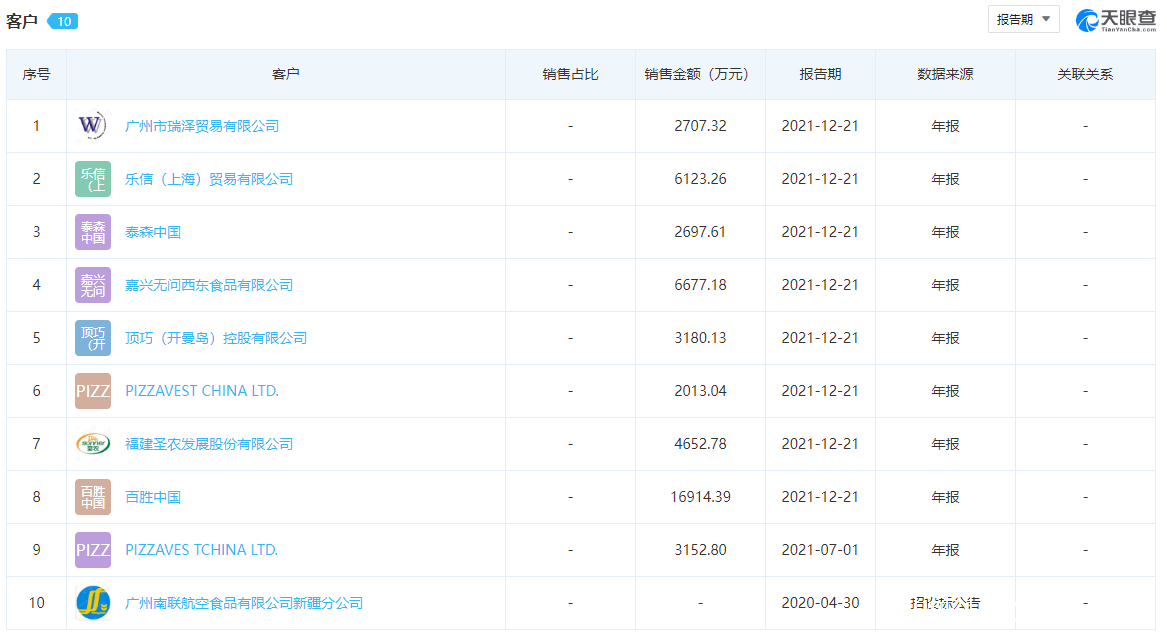Open 乐信（上海）贸易有限公司 link
Viewport: 1167px width, 639px height.
click(209, 179)
